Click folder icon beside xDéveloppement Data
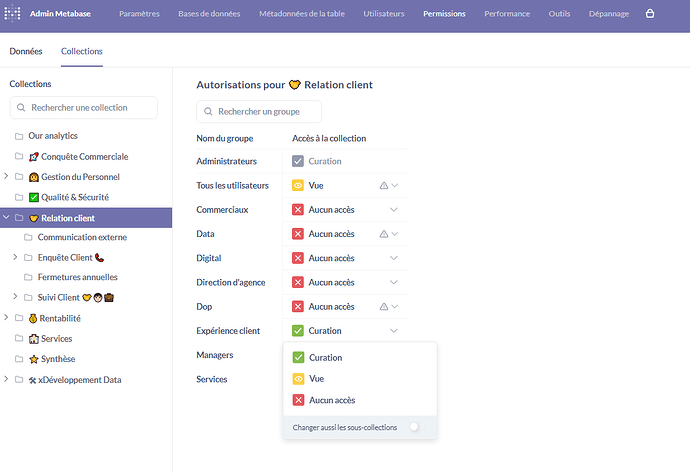This screenshot has height=473, width=690. [x=19, y=380]
